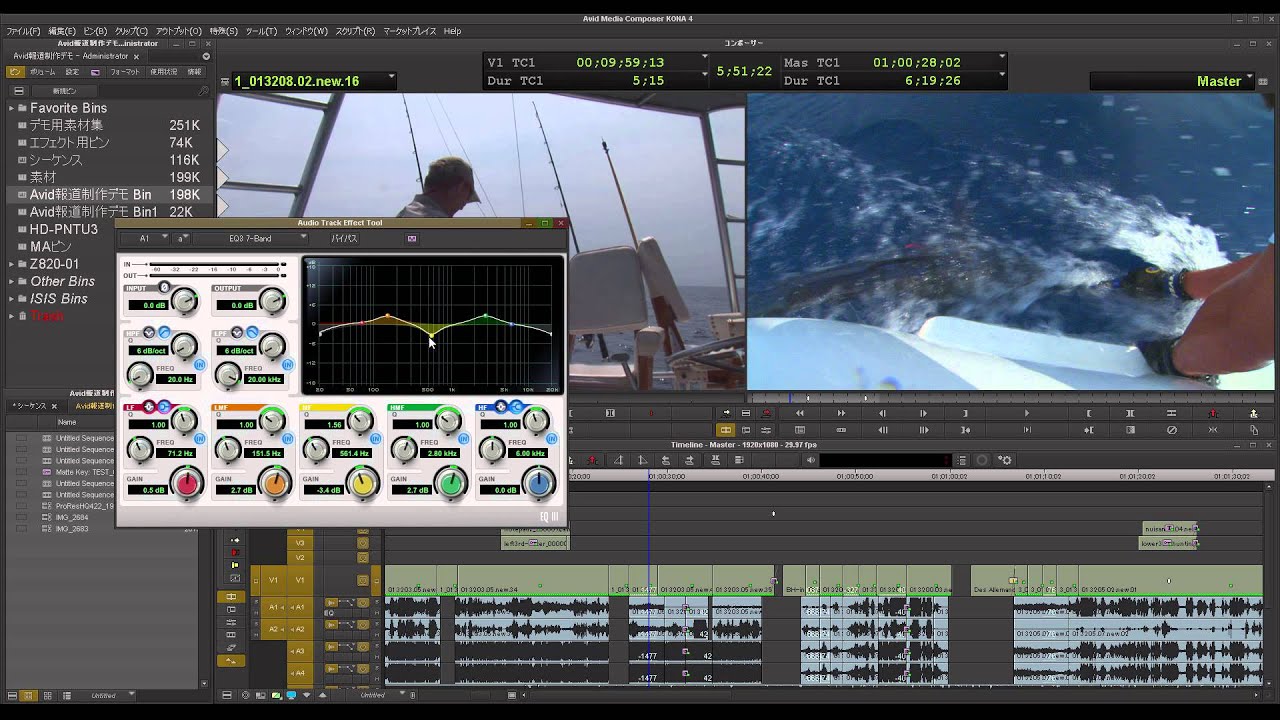
Task: Click the timeline focus icon at bottom
Action: coord(245,695)
